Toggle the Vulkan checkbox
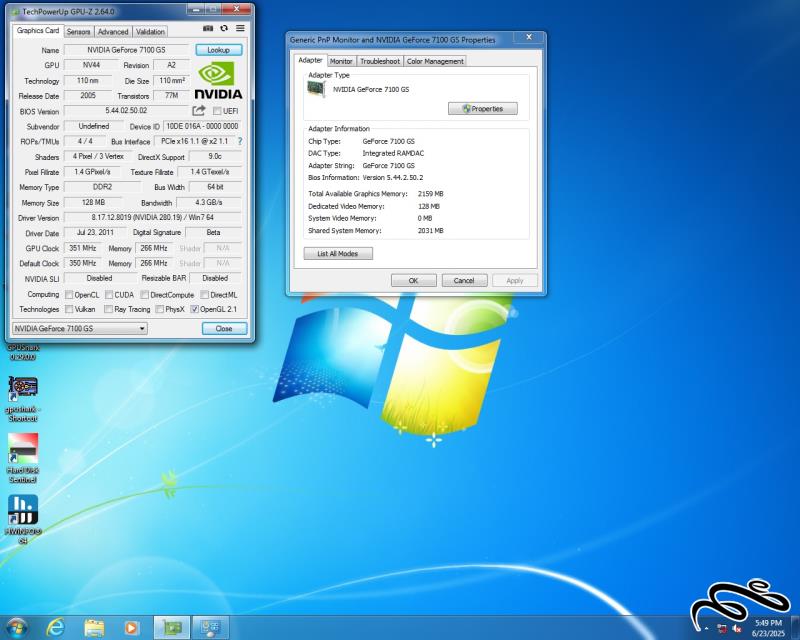The image size is (800, 640). 69,309
